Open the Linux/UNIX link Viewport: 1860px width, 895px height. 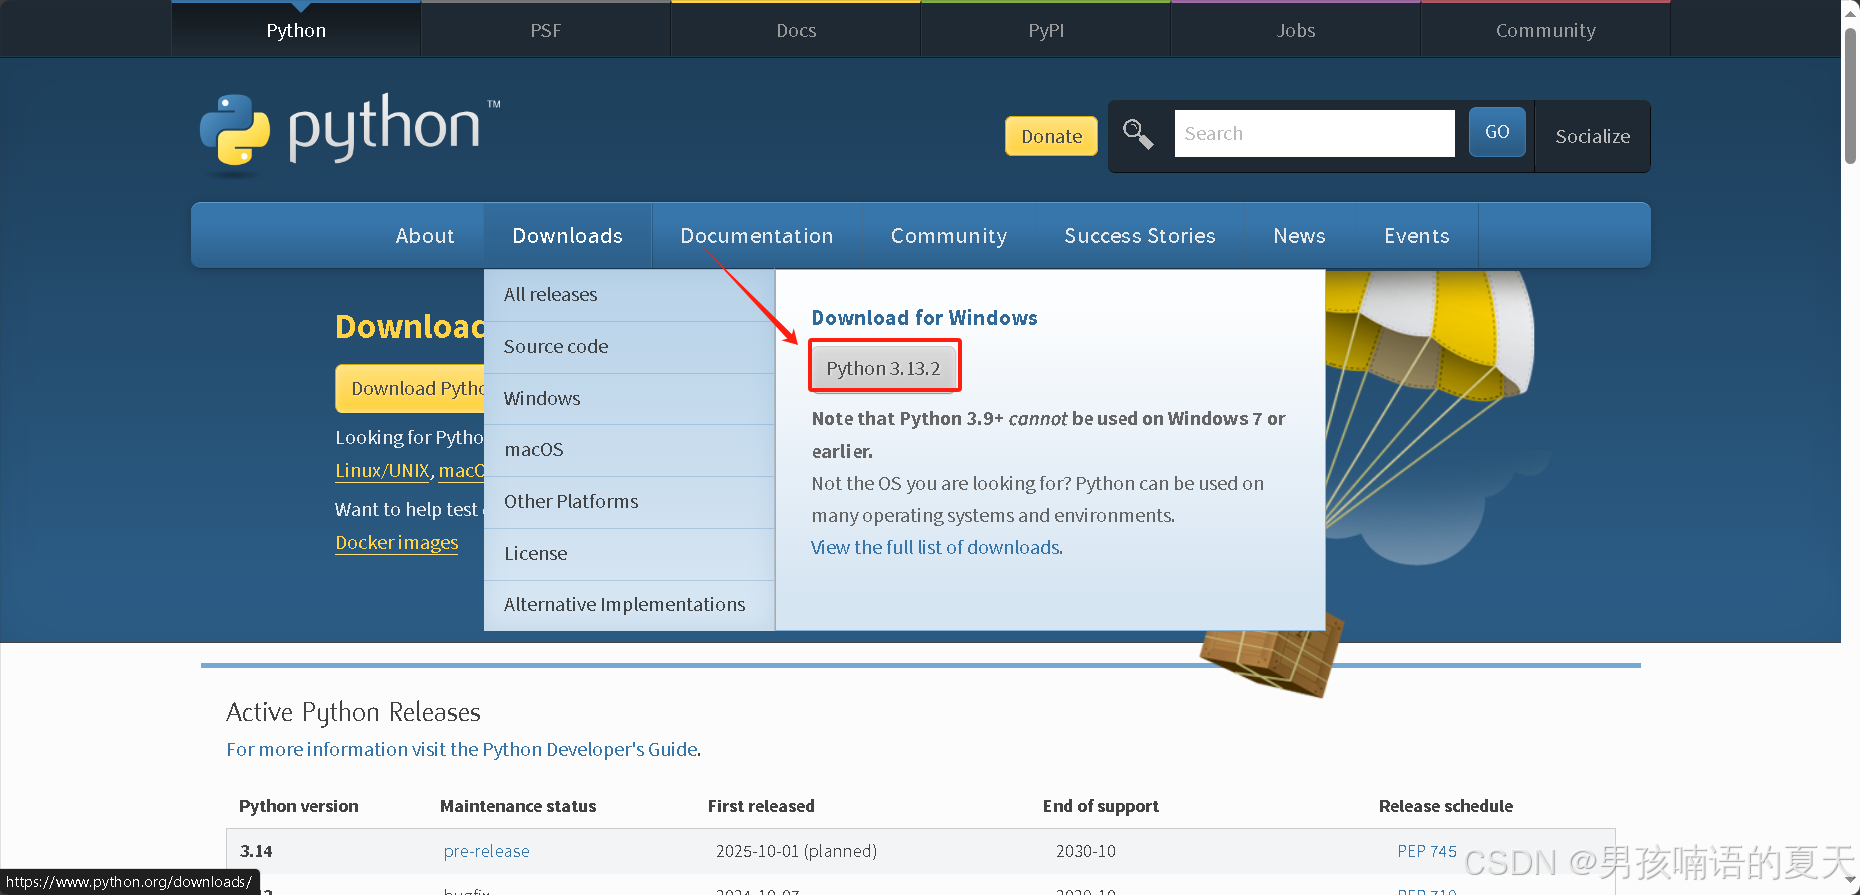pyautogui.click(x=382, y=471)
